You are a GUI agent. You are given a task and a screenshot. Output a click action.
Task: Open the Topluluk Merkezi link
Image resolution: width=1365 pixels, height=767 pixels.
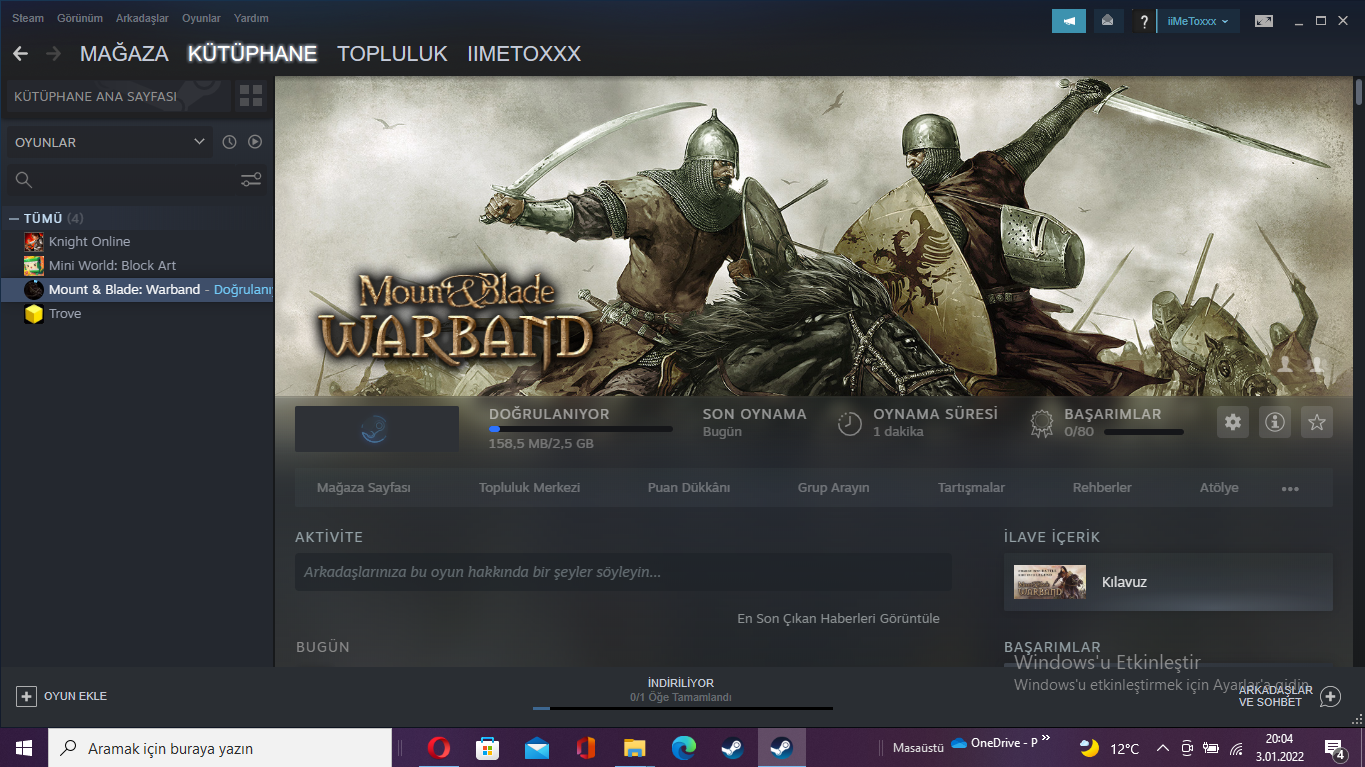pyautogui.click(x=529, y=488)
